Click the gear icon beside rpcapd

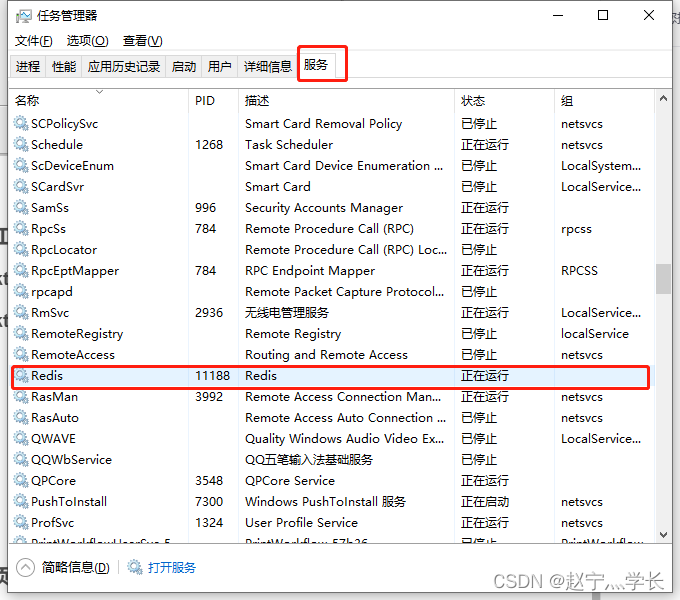(21, 291)
